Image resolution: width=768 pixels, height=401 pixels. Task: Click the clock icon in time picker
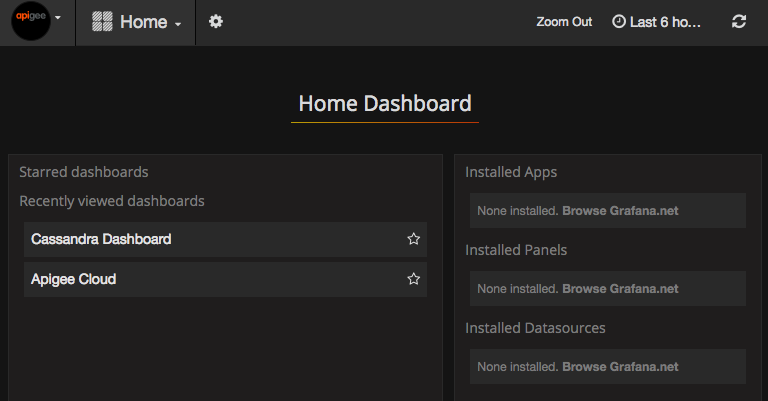[619, 22]
